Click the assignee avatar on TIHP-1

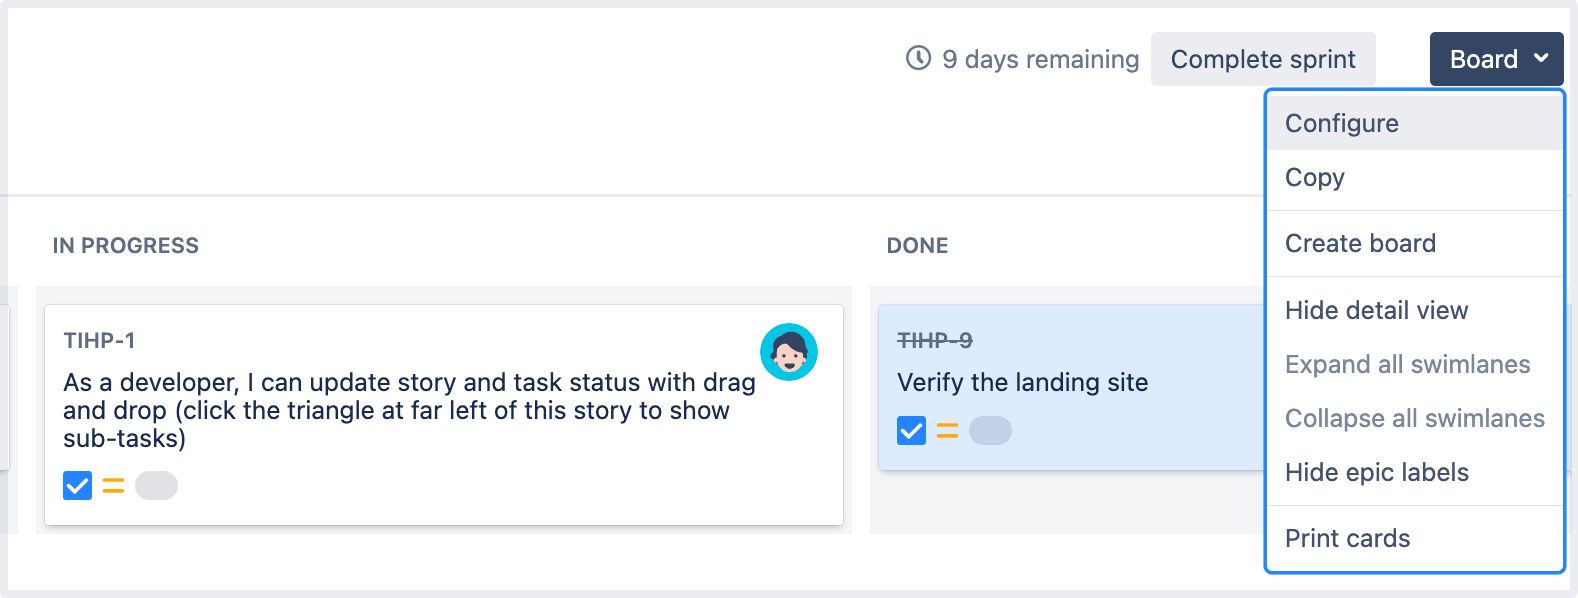coord(789,352)
